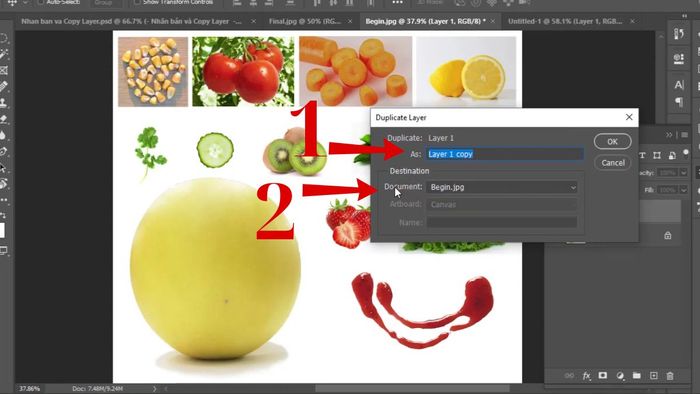Viewport: 700px width, 394px height.
Task: Change the screen mode icon
Action: (4, 251)
